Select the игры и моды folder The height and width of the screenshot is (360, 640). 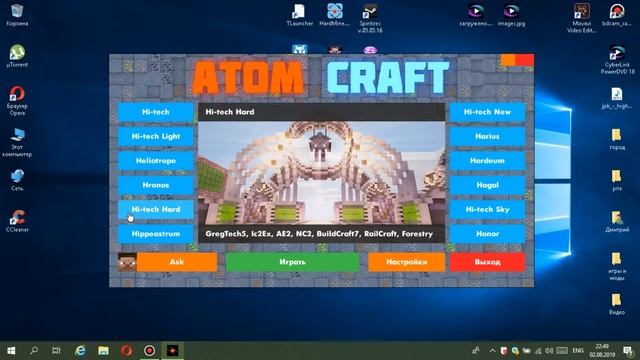pos(617,266)
